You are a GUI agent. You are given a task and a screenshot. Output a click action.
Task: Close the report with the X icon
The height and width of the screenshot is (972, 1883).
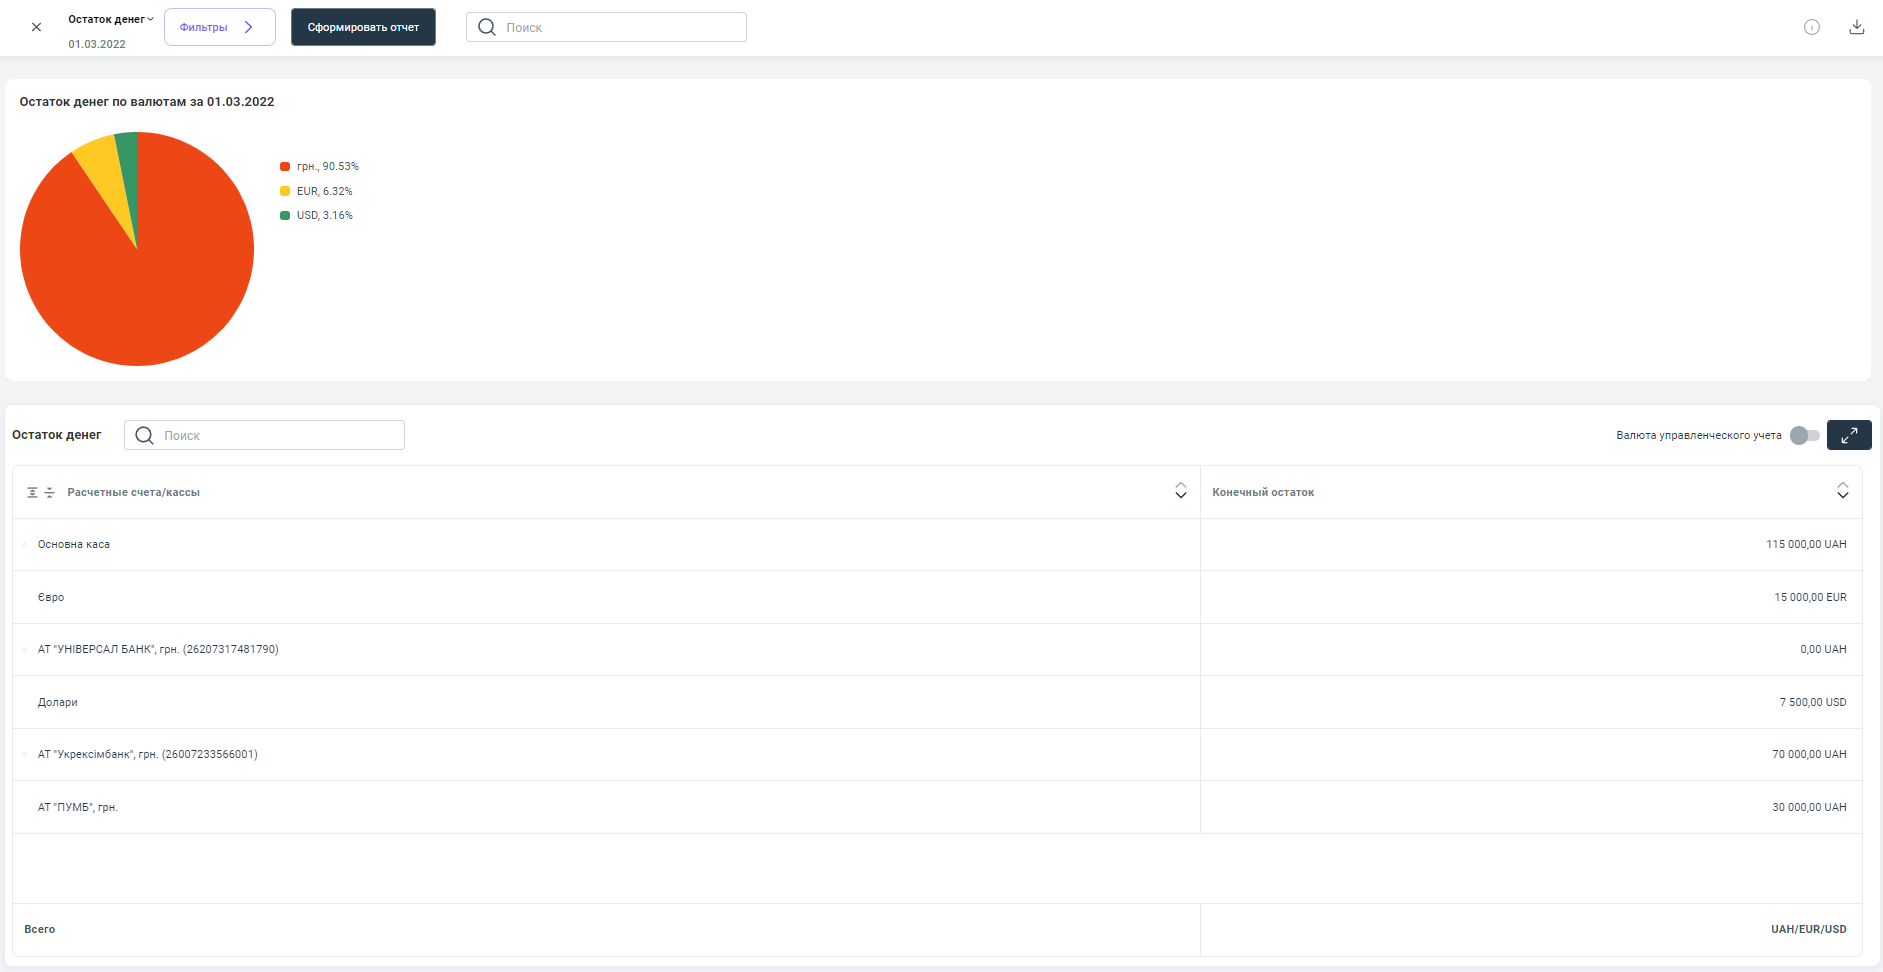37,27
